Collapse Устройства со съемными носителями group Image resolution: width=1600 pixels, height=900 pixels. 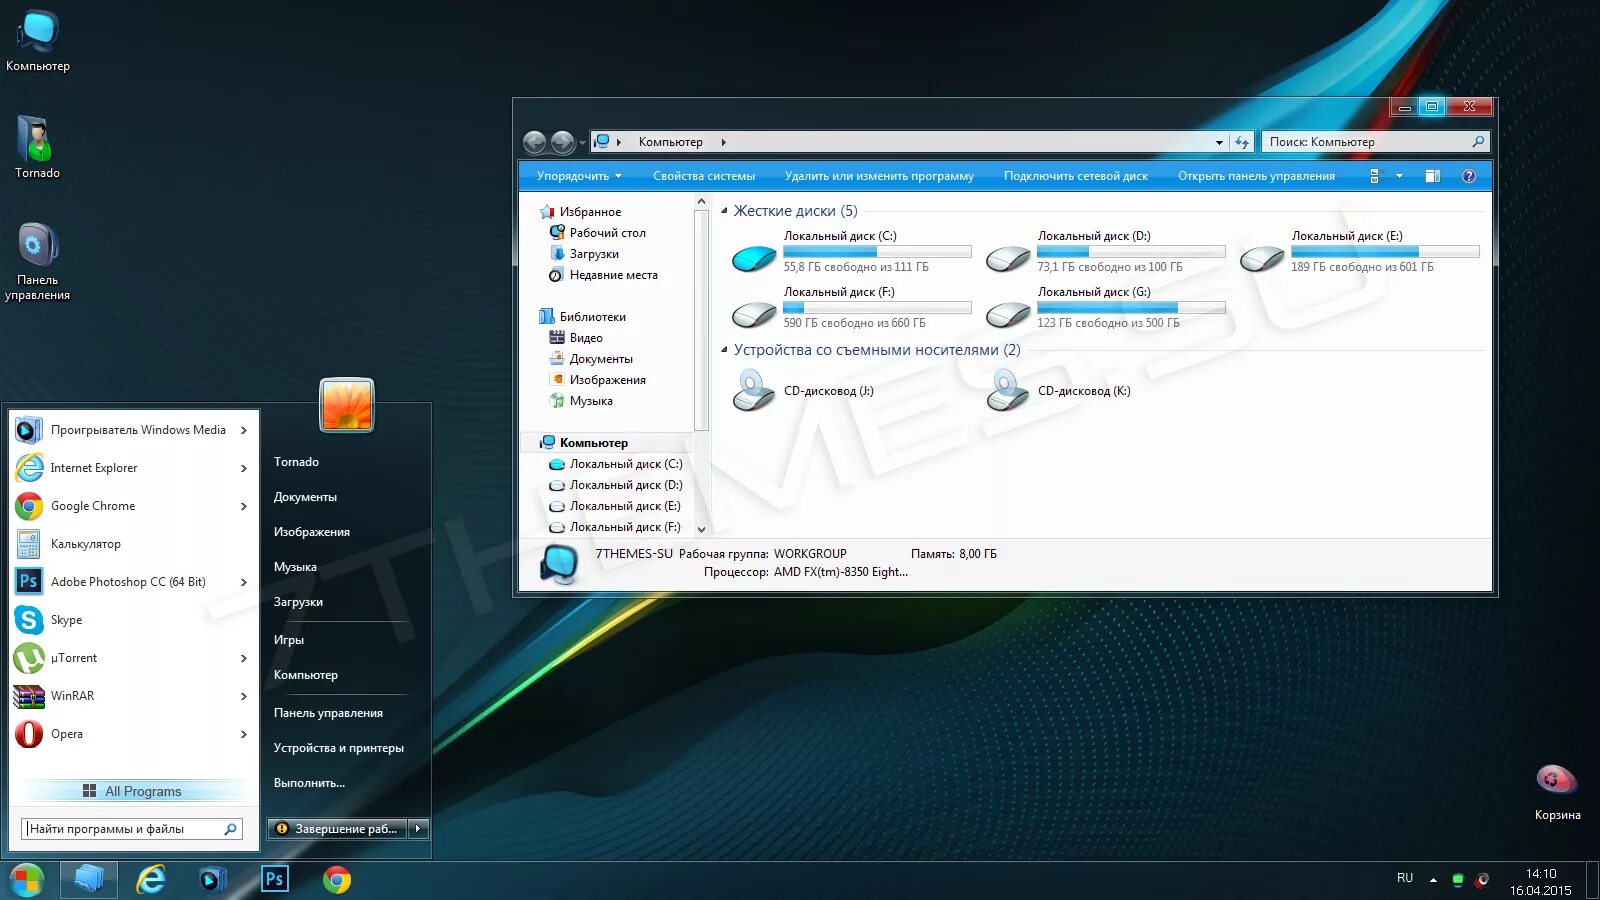[x=724, y=350]
